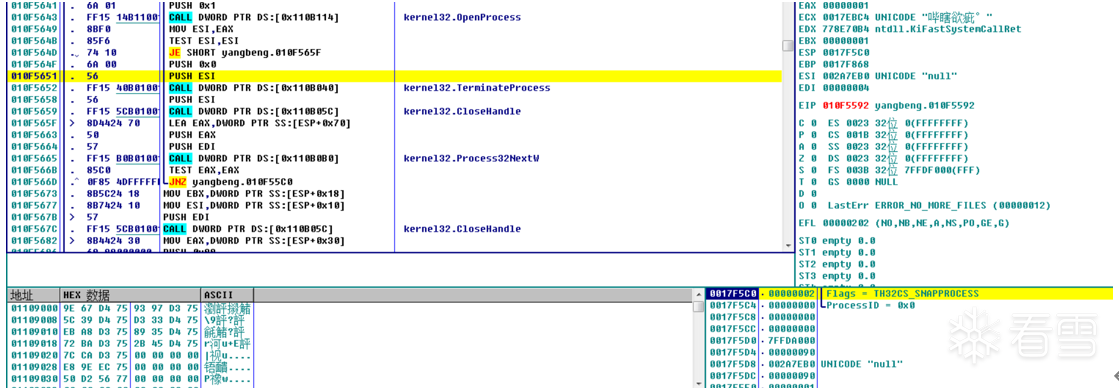Select dump row at address 01109000
1119x388 pixels.
130,309
